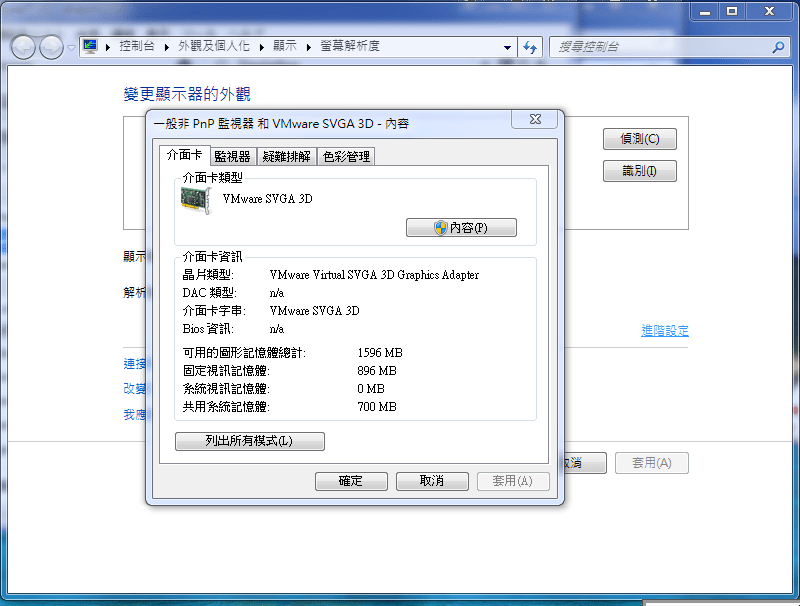Click the Forward navigation arrow
This screenshot has width=800, height=606.
[x=50, y=47]
